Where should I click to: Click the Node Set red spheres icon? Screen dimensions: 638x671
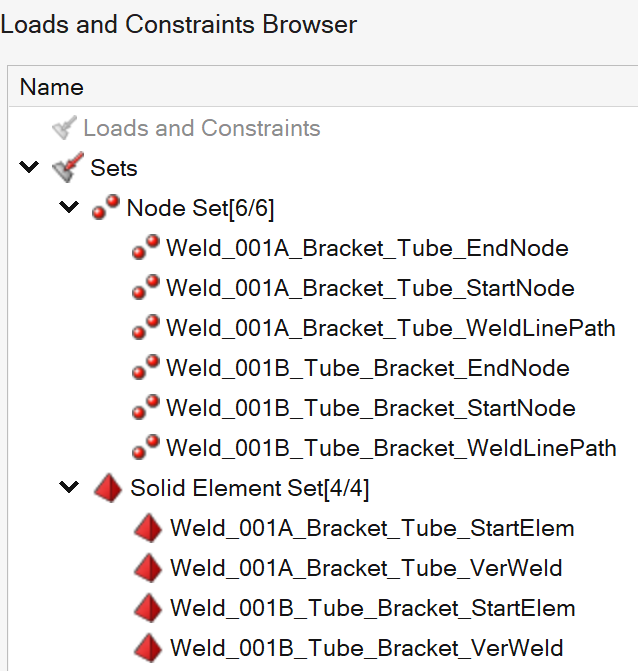[x=105, y=208]
